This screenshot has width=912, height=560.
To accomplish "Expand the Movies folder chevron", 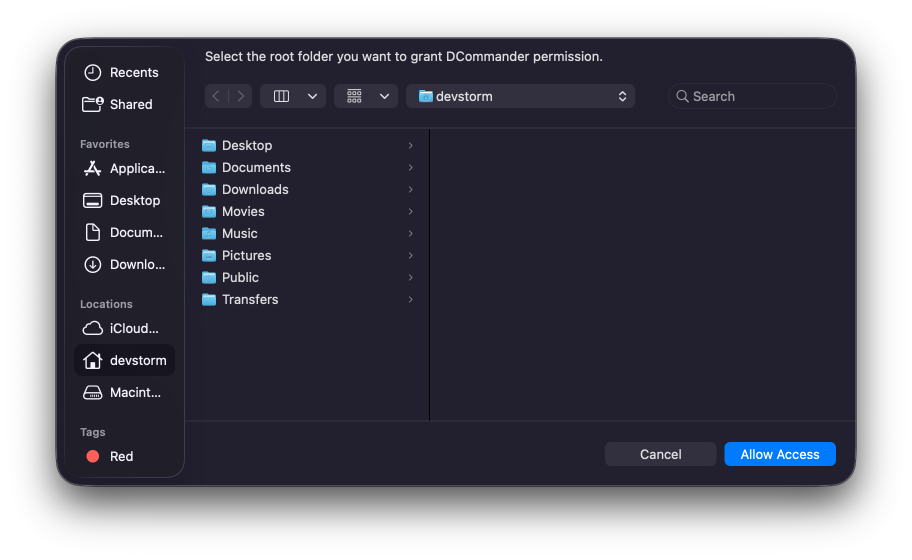I will (x=411, y=212).
